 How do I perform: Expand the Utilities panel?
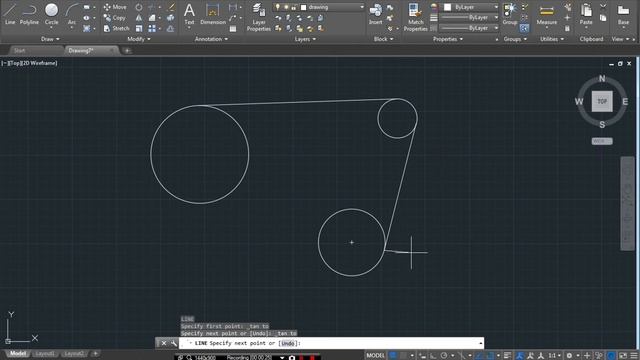tap(552, 39)
